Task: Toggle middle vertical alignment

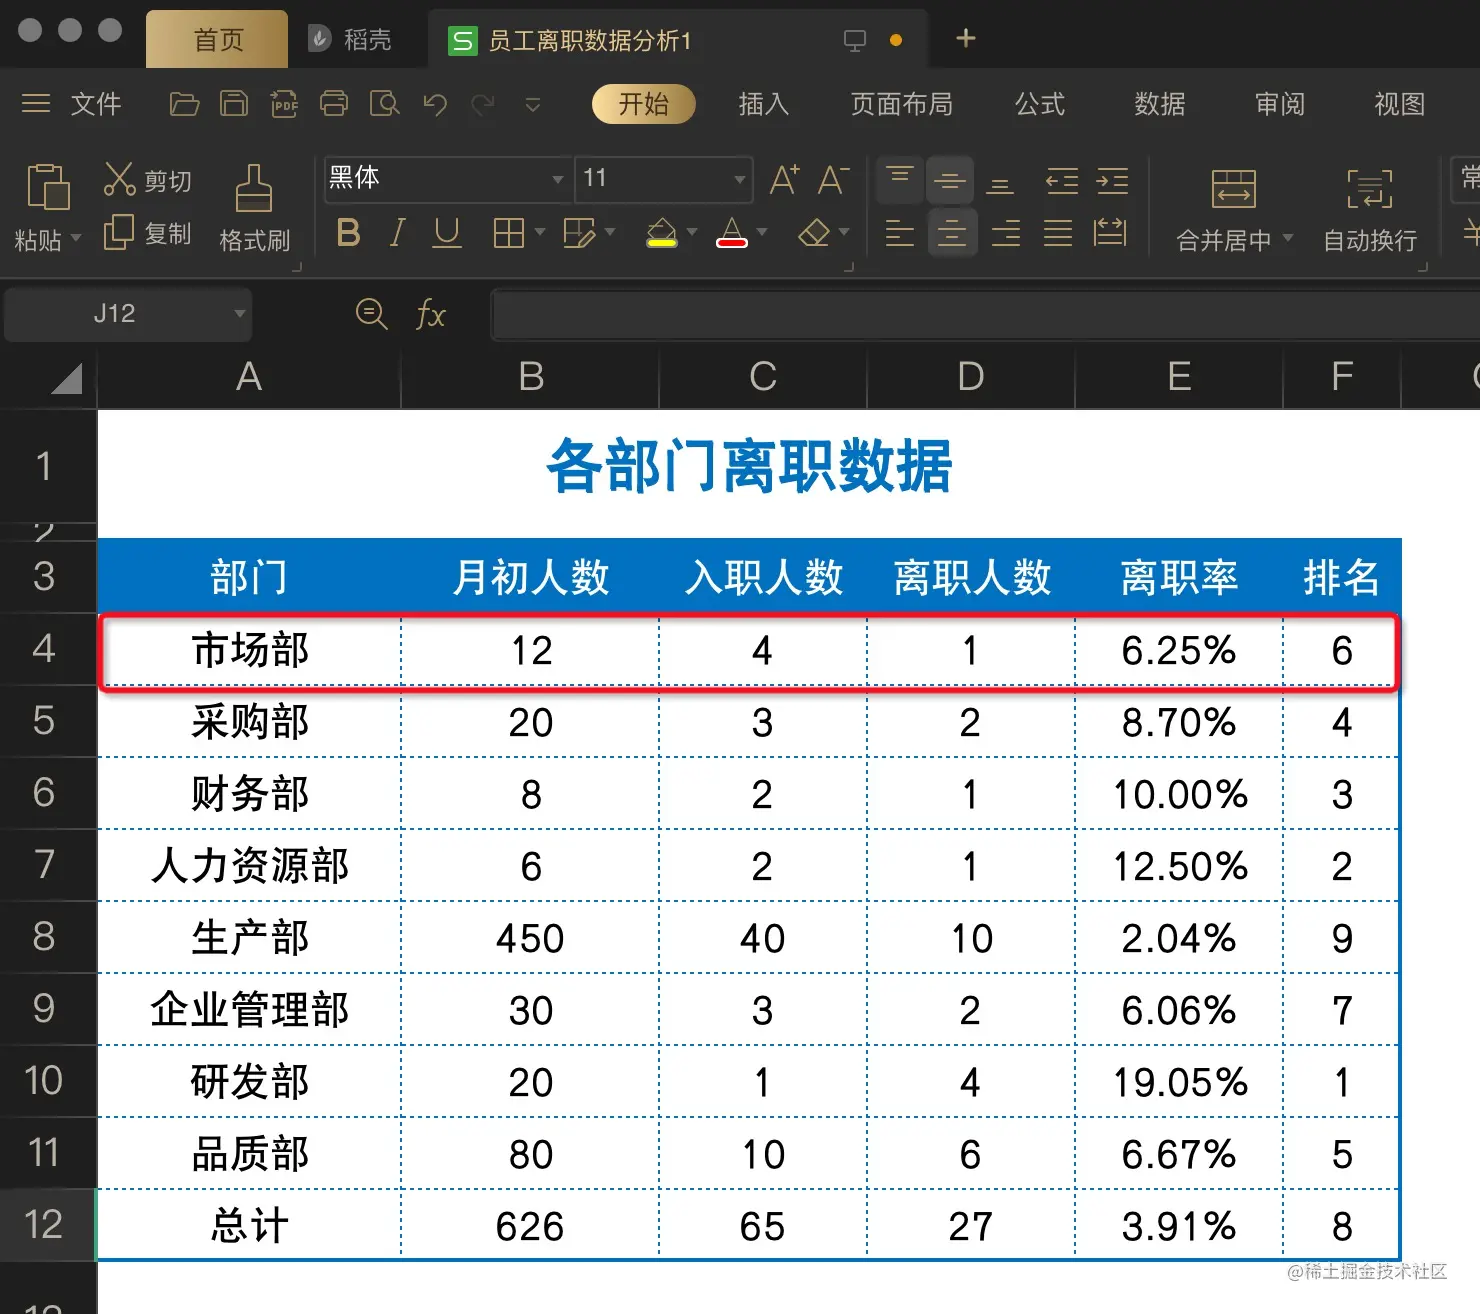Action: pyautogui.click(x=950, y=181)
